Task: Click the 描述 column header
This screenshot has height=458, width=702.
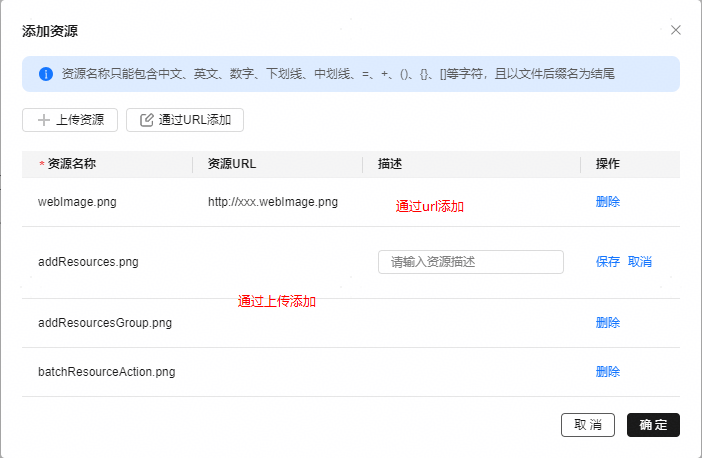Action: tap(390, 163)
